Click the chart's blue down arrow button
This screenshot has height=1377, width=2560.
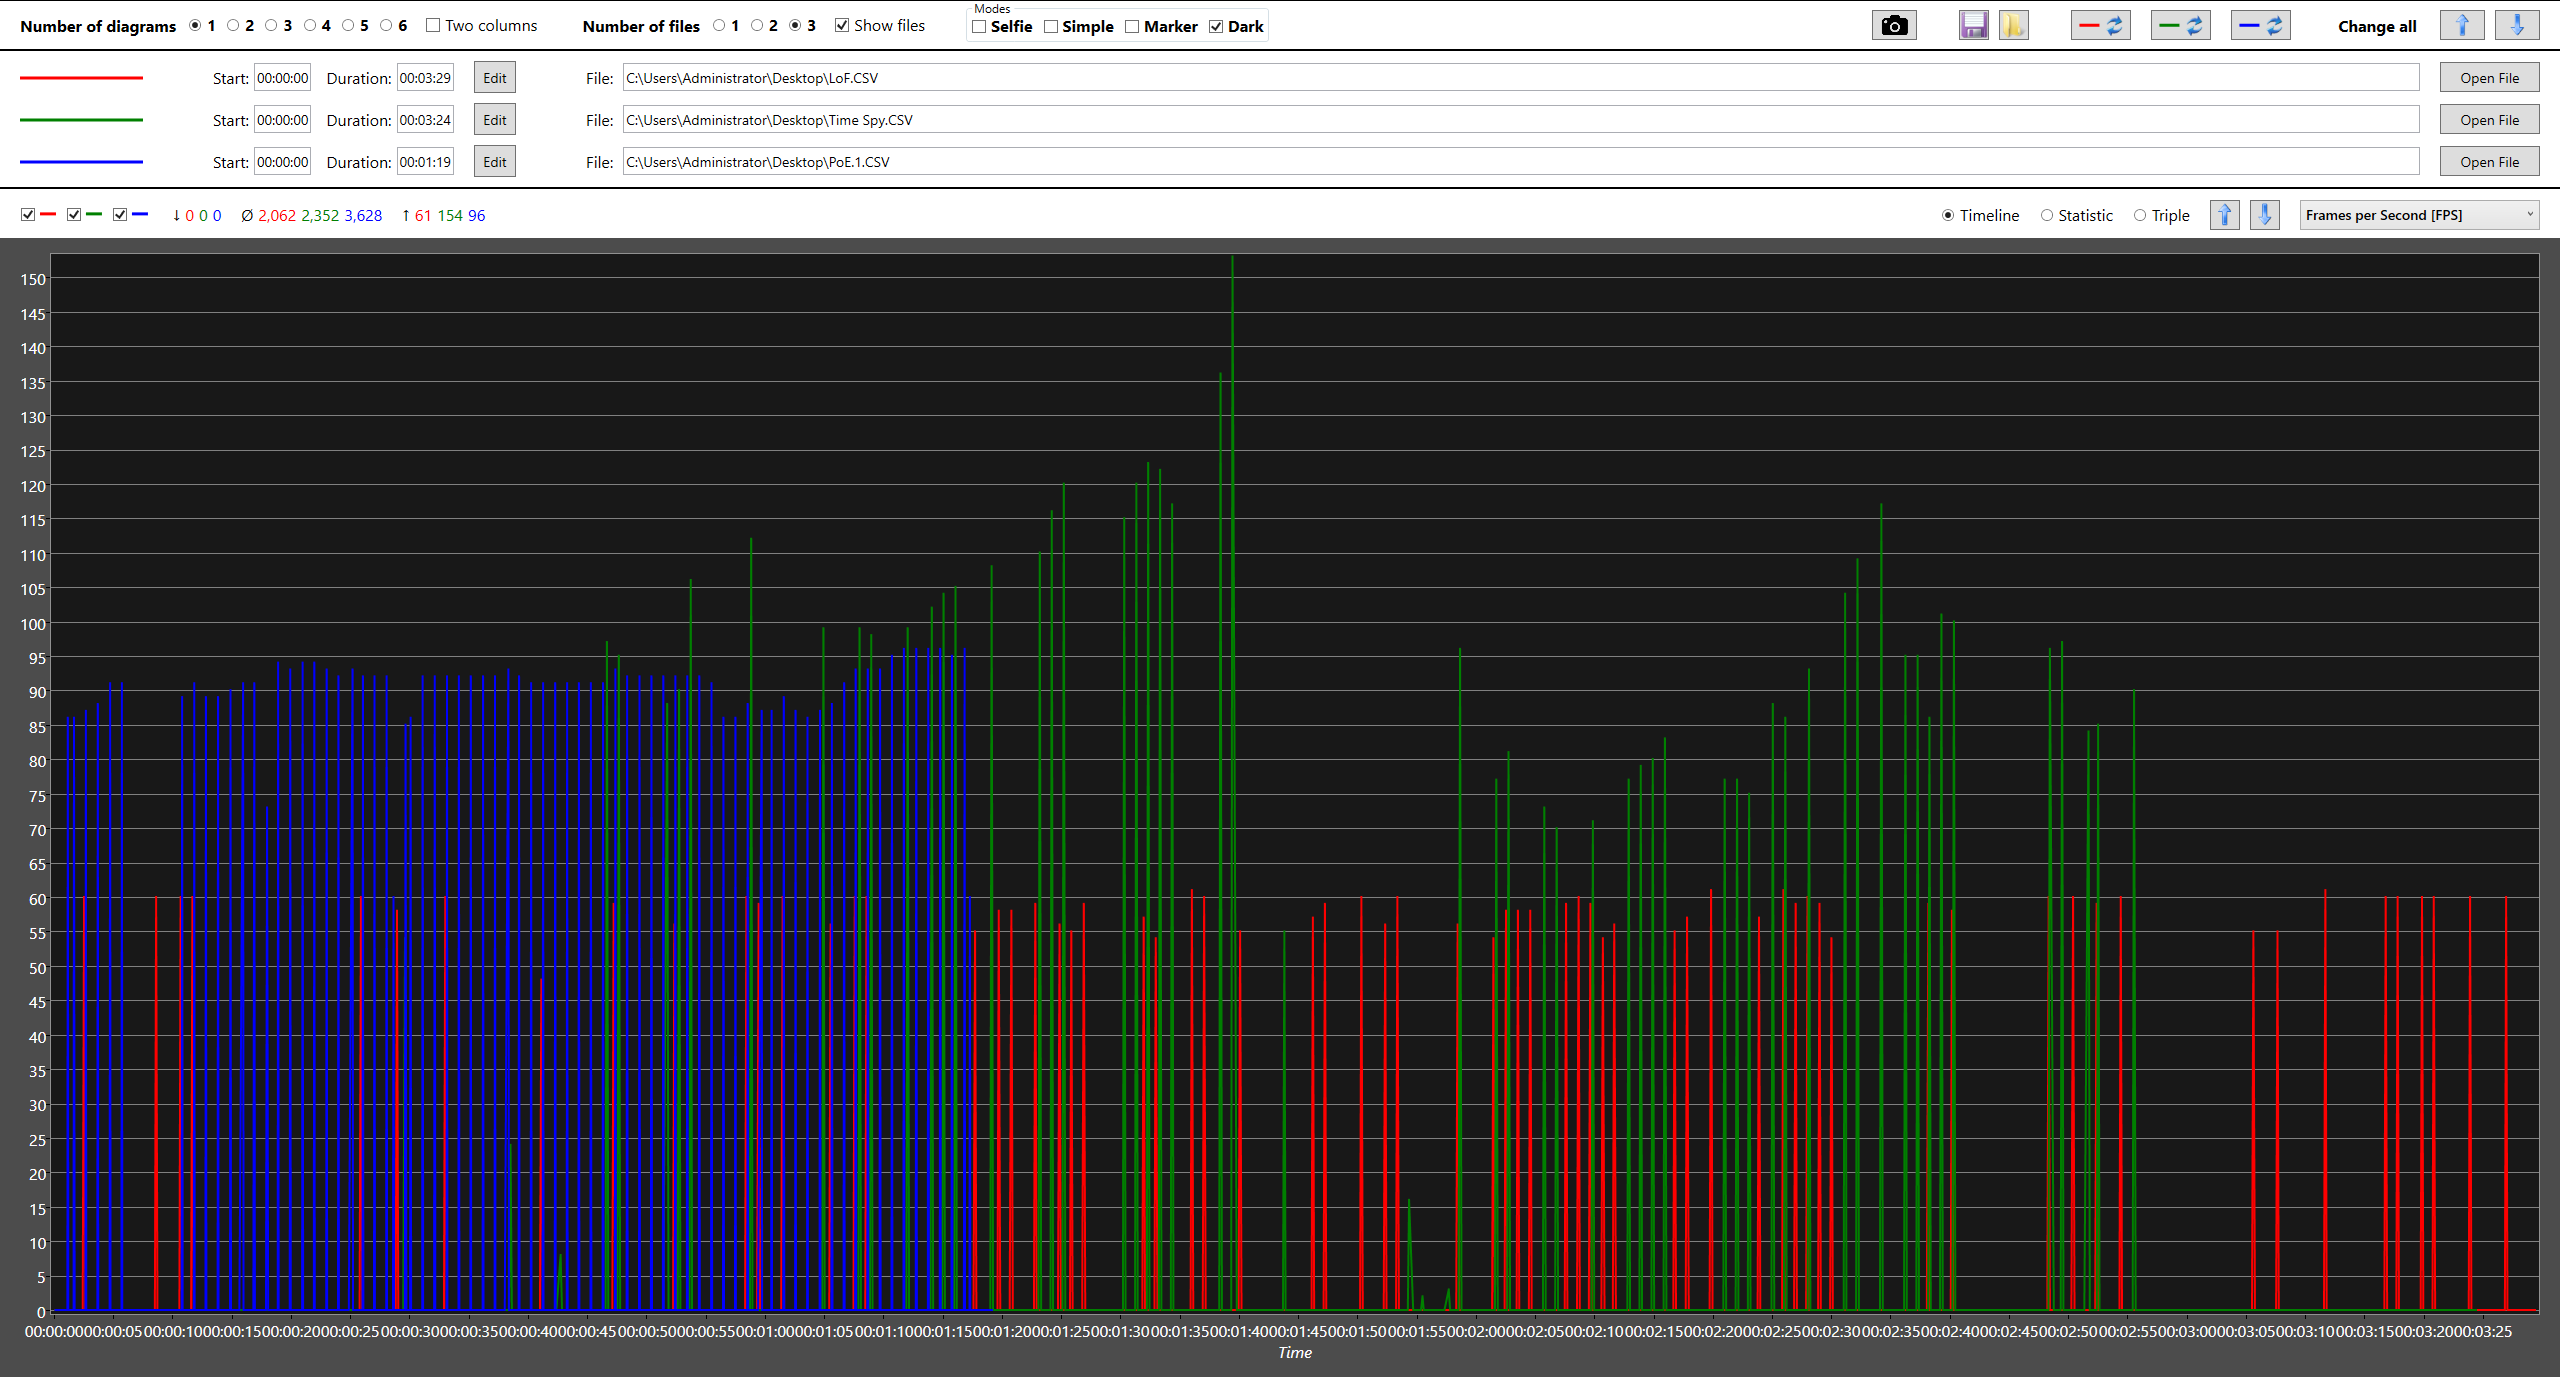pos(2264,215)
